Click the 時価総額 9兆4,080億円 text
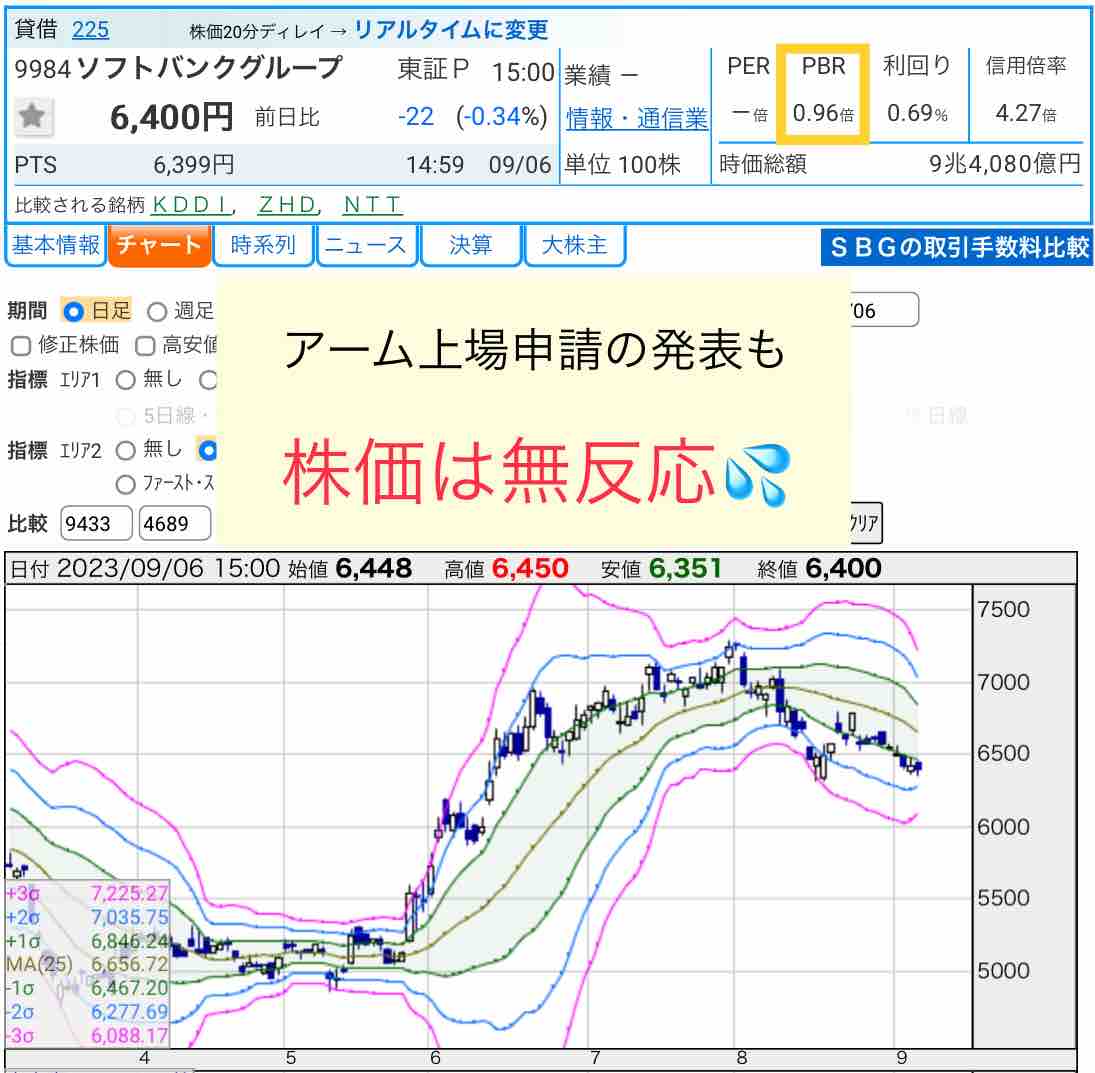Screen dimensions: 1095x1073 click(900, 164)
